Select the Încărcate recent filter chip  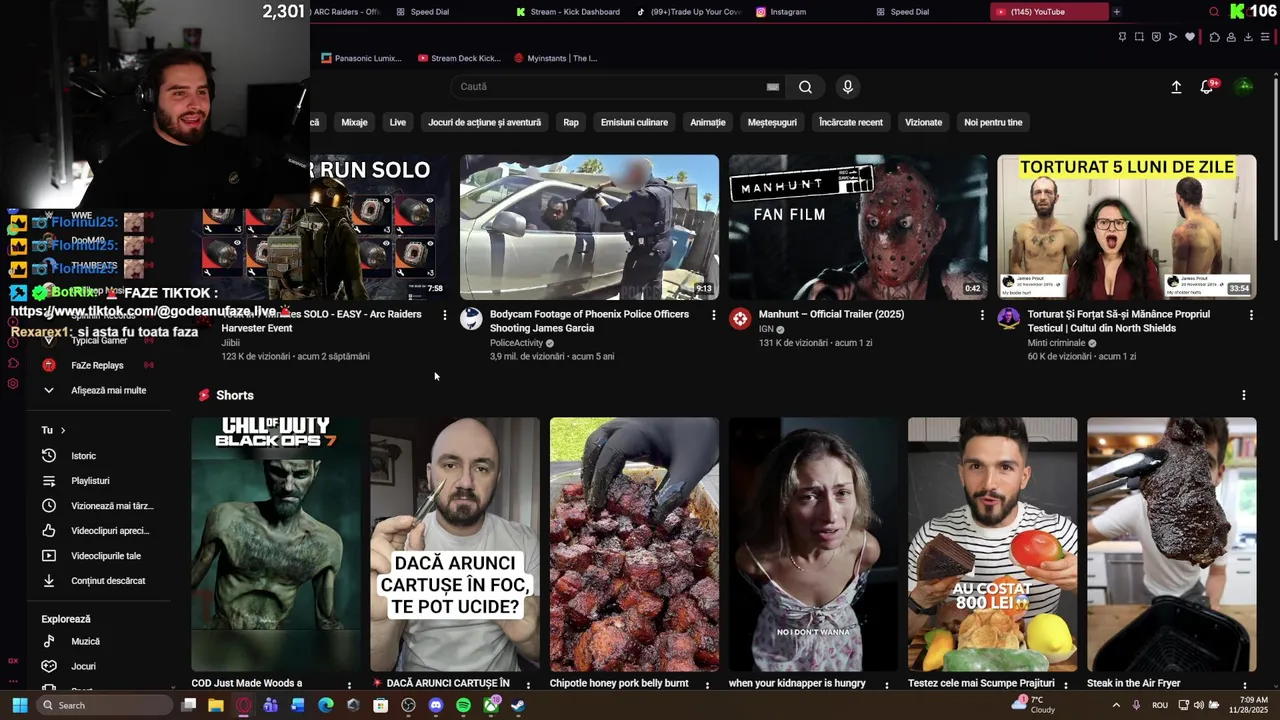pos(851,122)
